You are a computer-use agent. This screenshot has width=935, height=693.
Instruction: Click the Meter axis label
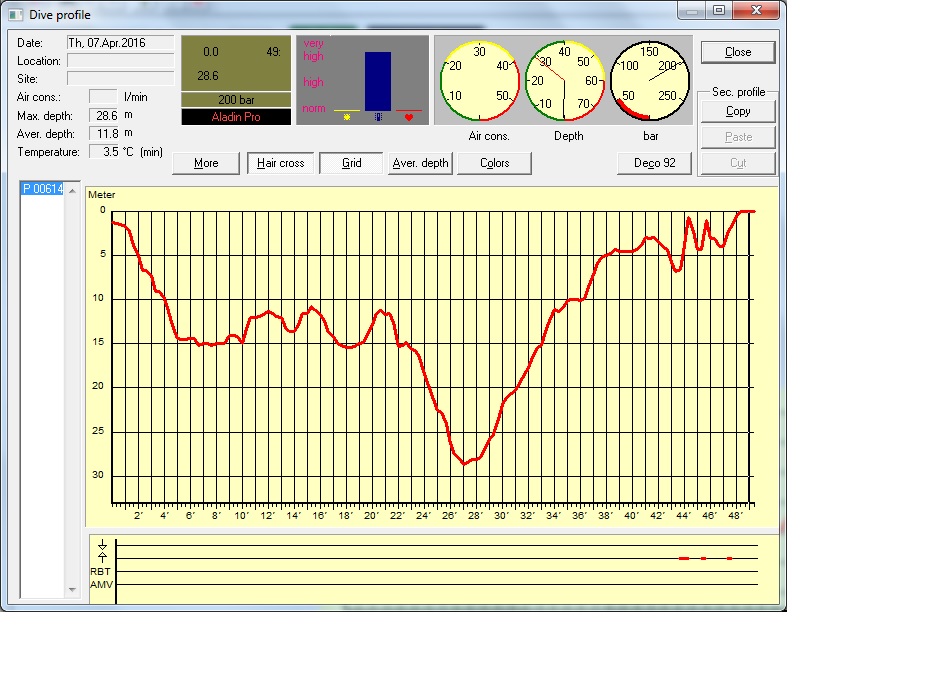(x=101, y=194)
